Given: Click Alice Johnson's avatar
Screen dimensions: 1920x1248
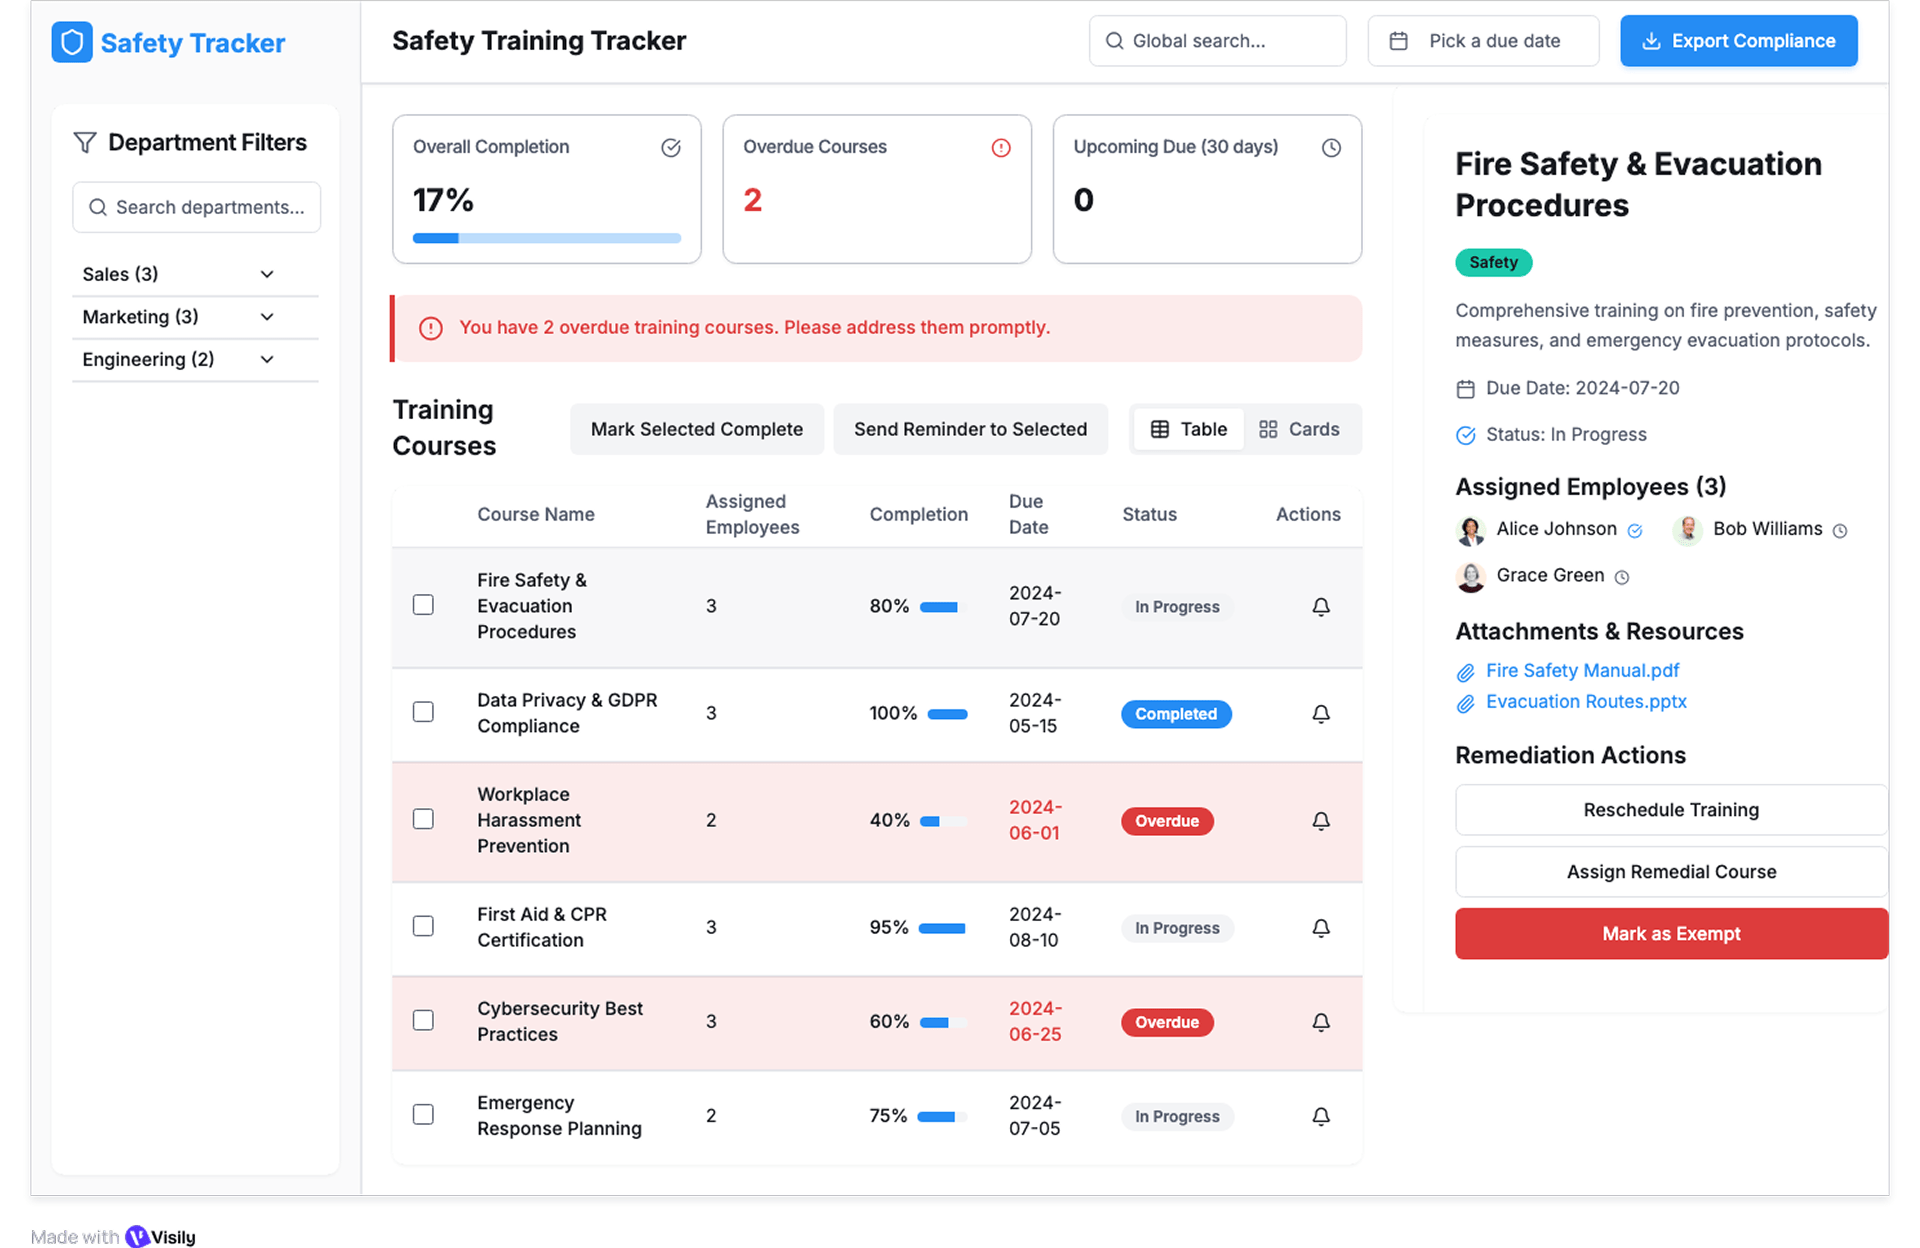Looking at the screenshot, I should (1470, 530).
